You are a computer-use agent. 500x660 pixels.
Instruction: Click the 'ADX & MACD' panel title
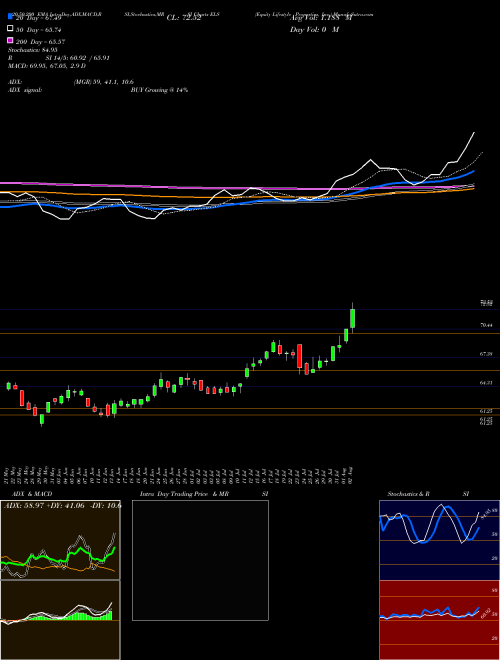tap(32, 494)
